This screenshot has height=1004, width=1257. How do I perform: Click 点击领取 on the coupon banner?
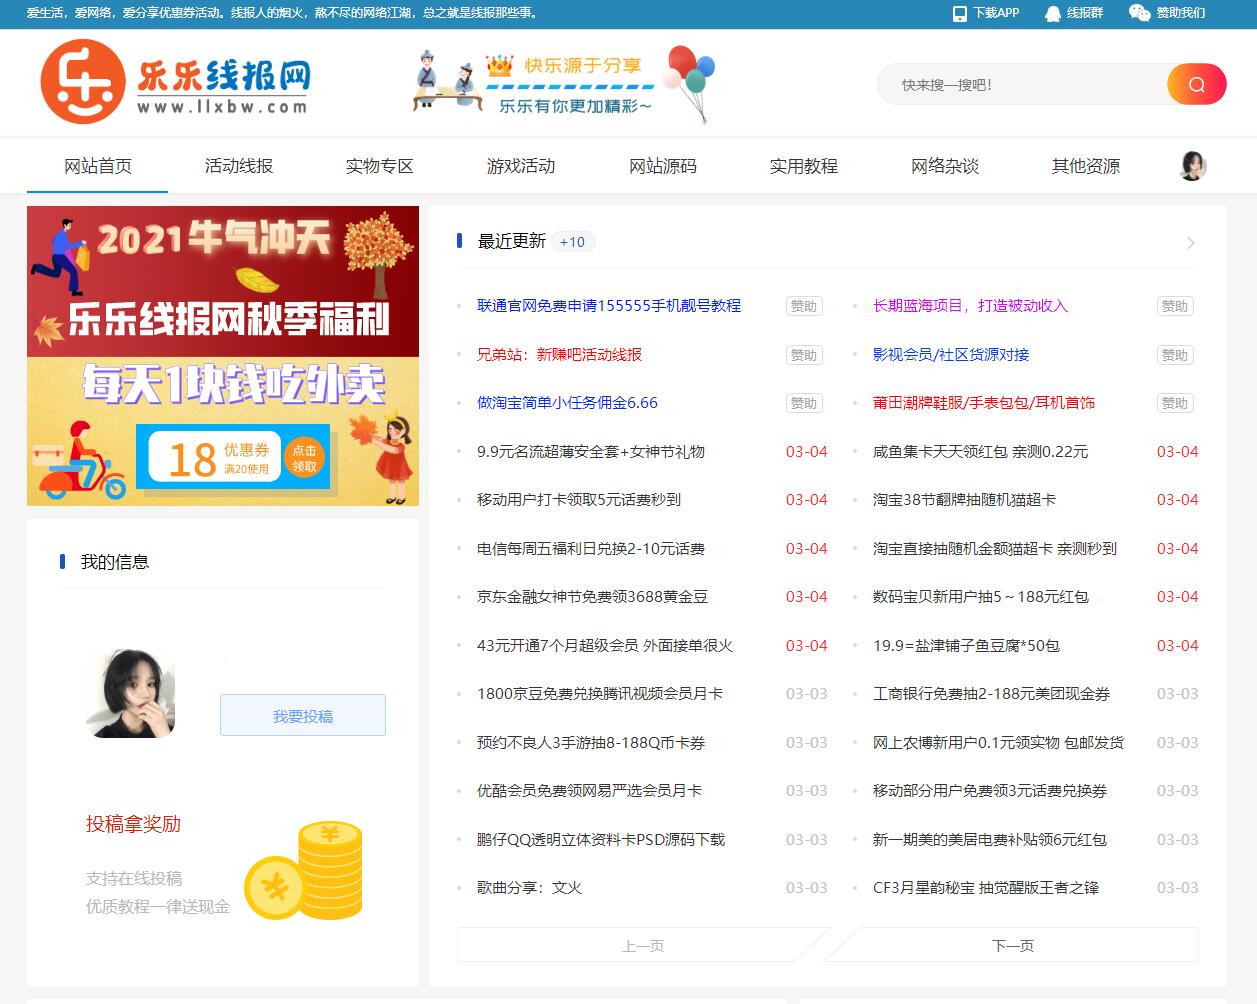pyautogui.click(x=306, y=459)
